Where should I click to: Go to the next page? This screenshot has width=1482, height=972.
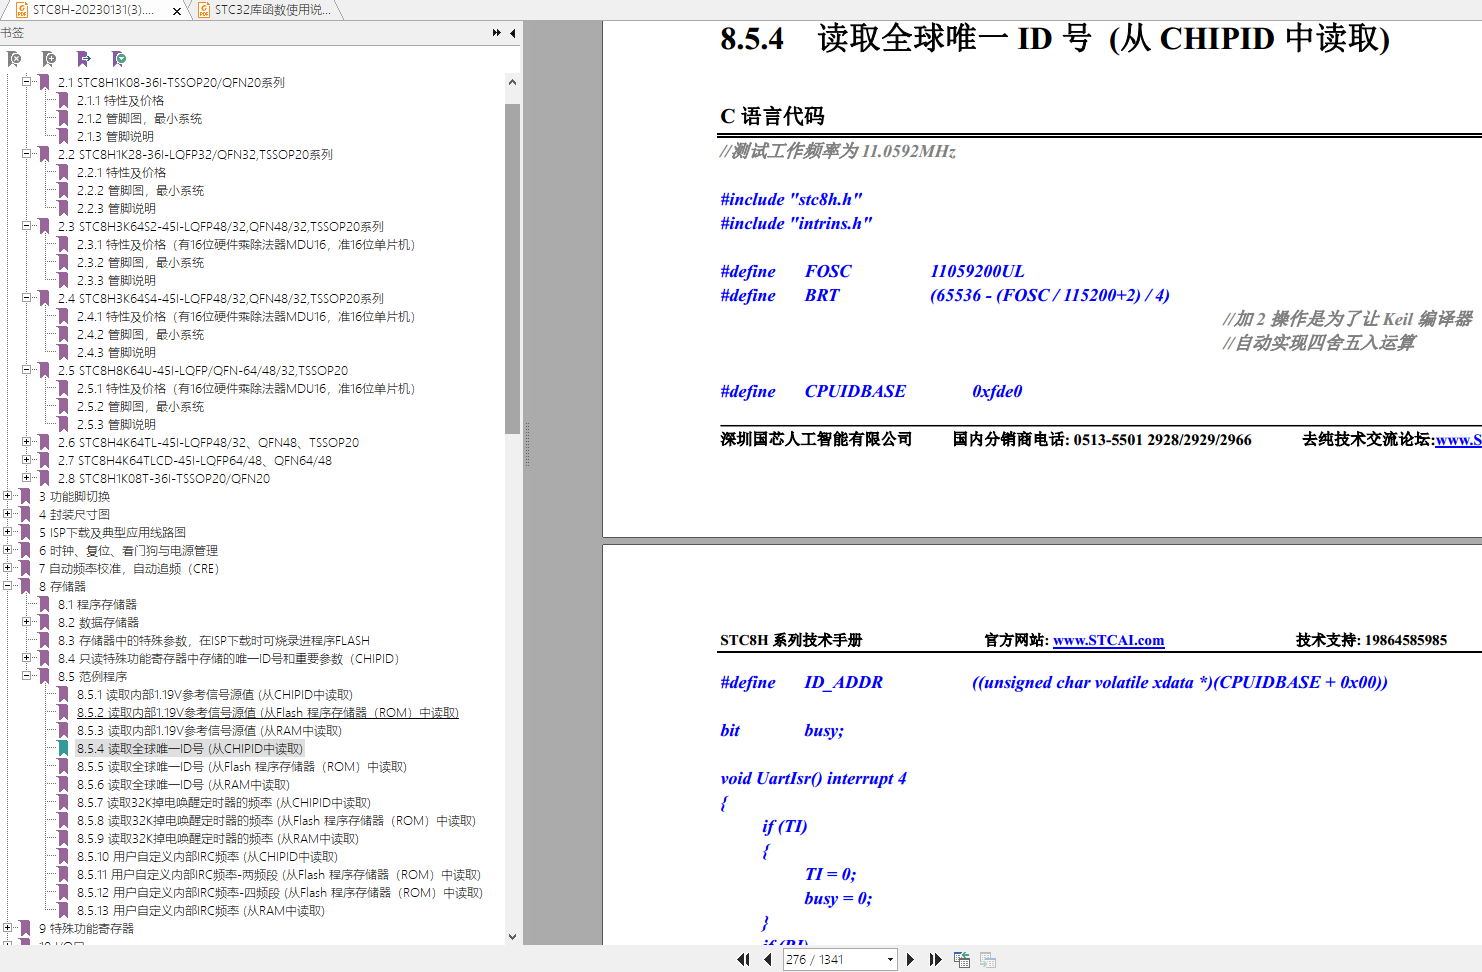(x=910, y=959)
